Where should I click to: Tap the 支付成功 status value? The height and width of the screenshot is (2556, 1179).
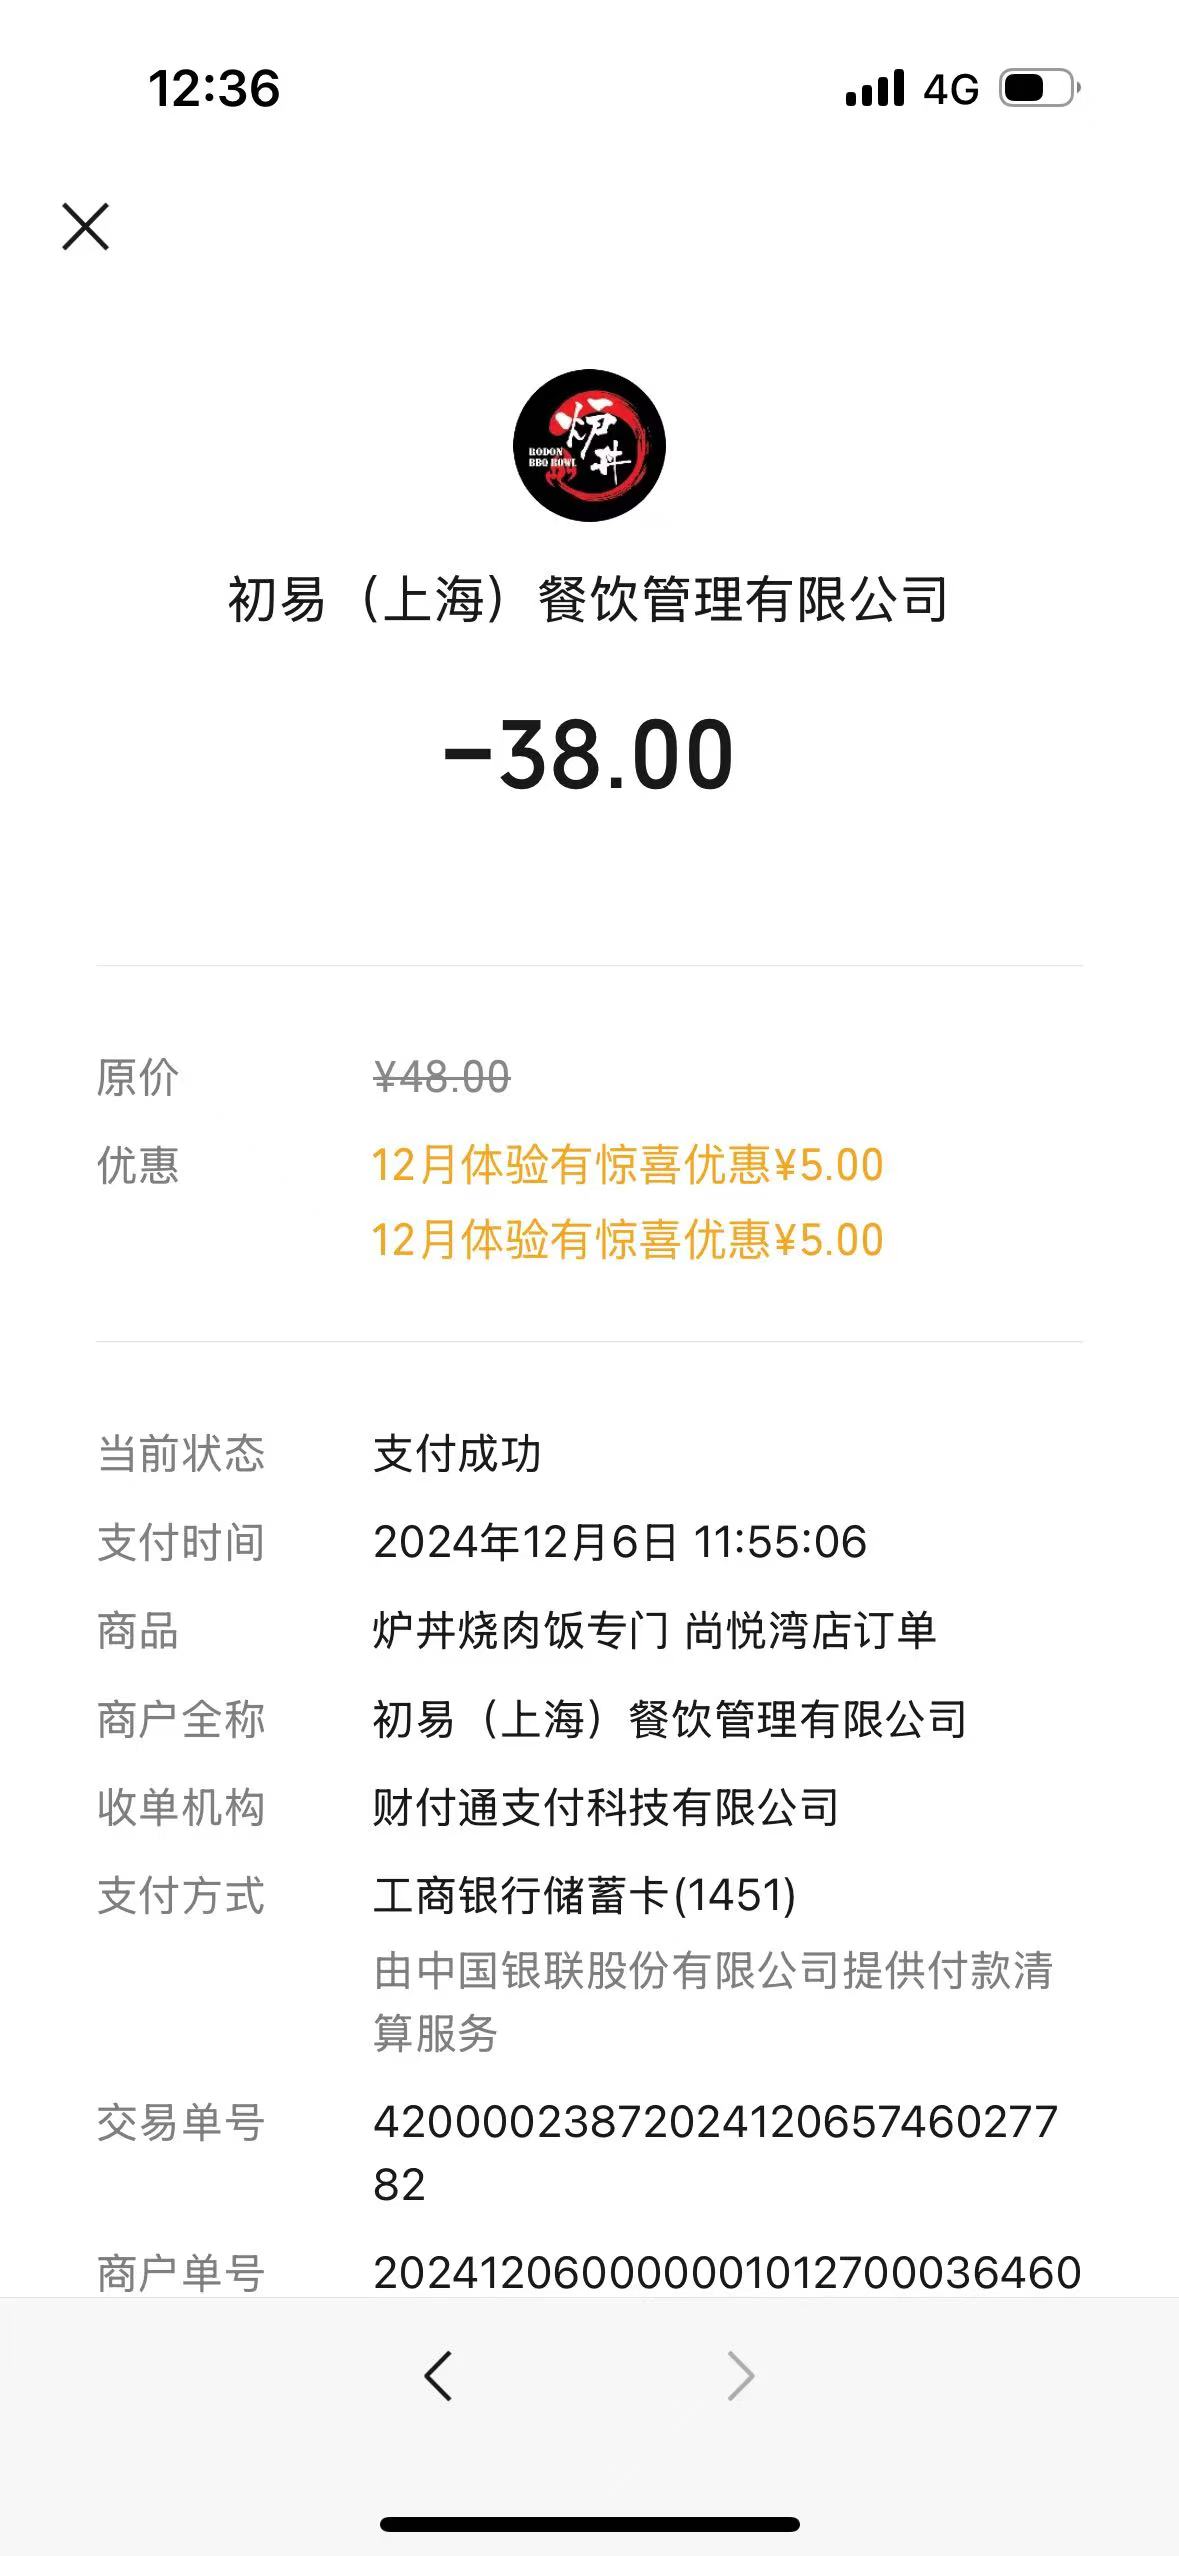click(x=457, y=1454)
